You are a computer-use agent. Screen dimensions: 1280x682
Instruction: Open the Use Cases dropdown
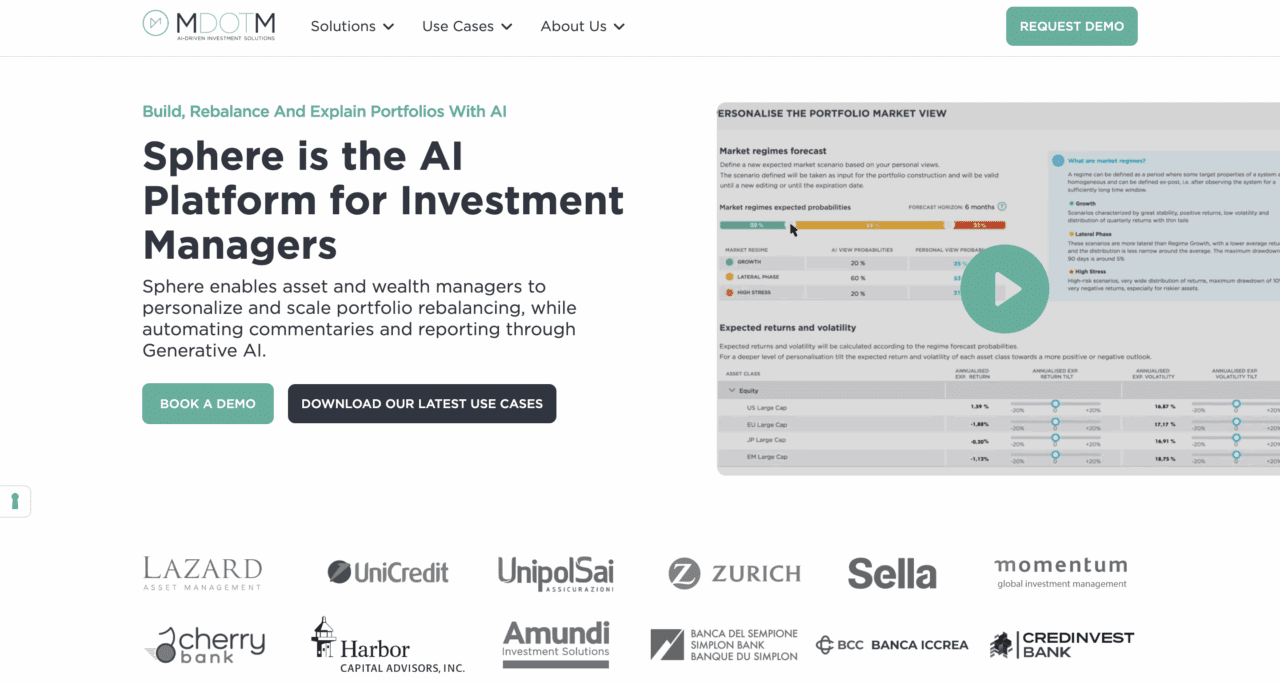pos(467,26)
